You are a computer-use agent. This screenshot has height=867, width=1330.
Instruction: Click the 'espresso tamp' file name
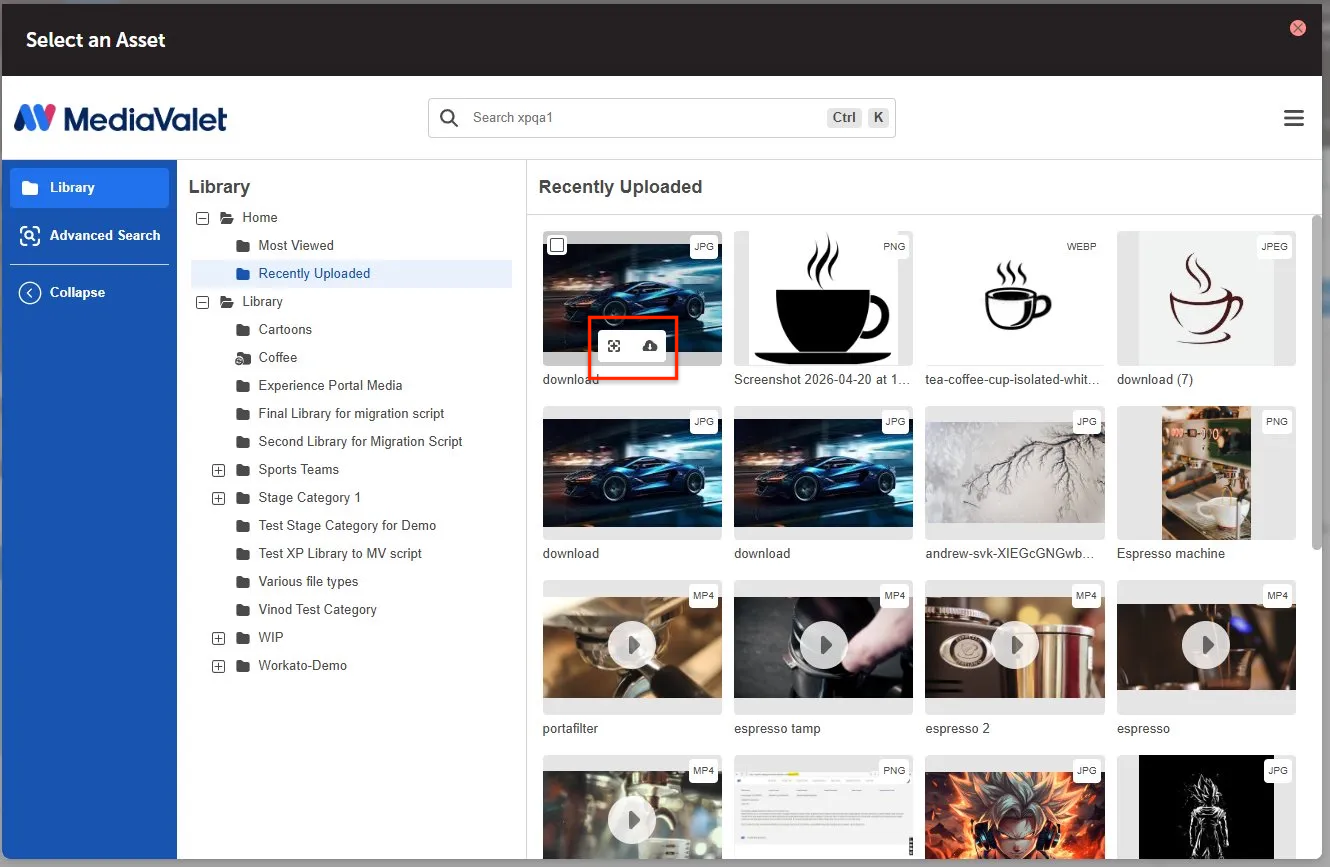click(777, 729)
